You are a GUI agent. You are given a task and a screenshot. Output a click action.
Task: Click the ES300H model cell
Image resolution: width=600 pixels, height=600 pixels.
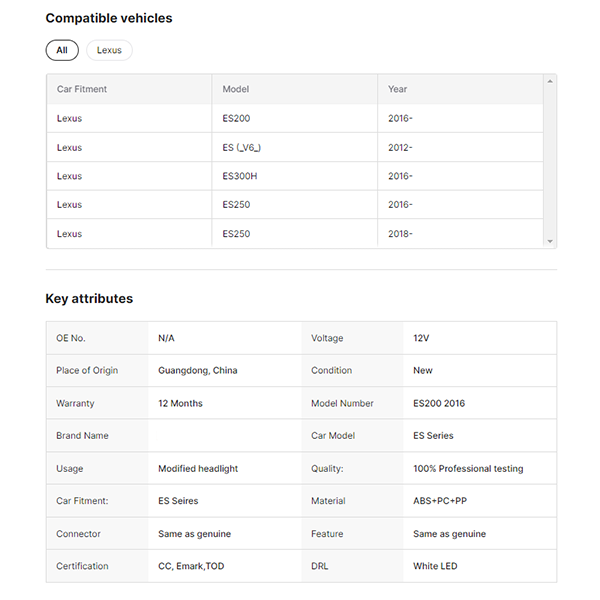click(x=242, y=176)
